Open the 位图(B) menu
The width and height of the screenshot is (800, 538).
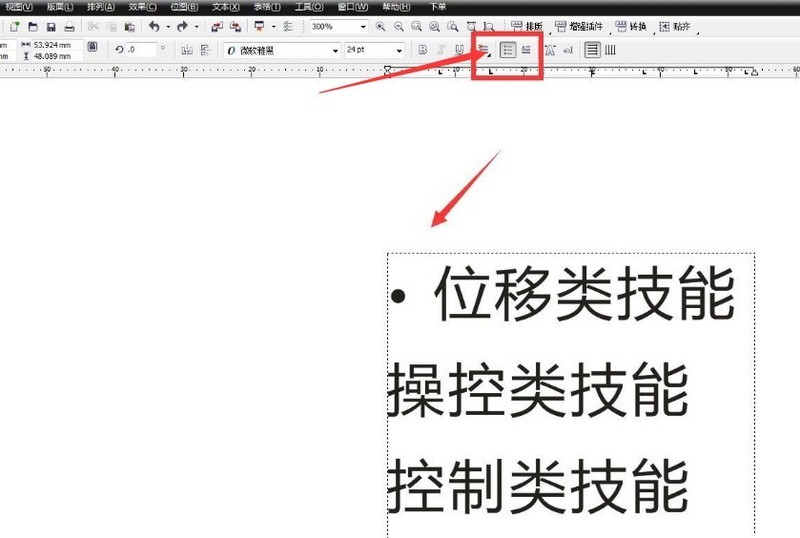click(184, 7)
